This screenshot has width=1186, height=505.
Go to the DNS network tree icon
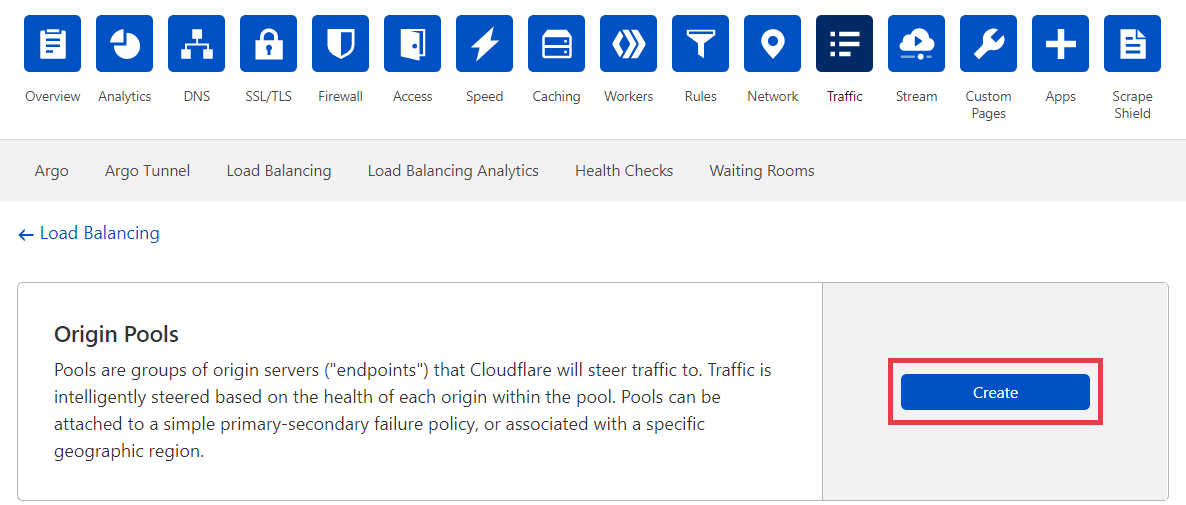pos(196,44)
